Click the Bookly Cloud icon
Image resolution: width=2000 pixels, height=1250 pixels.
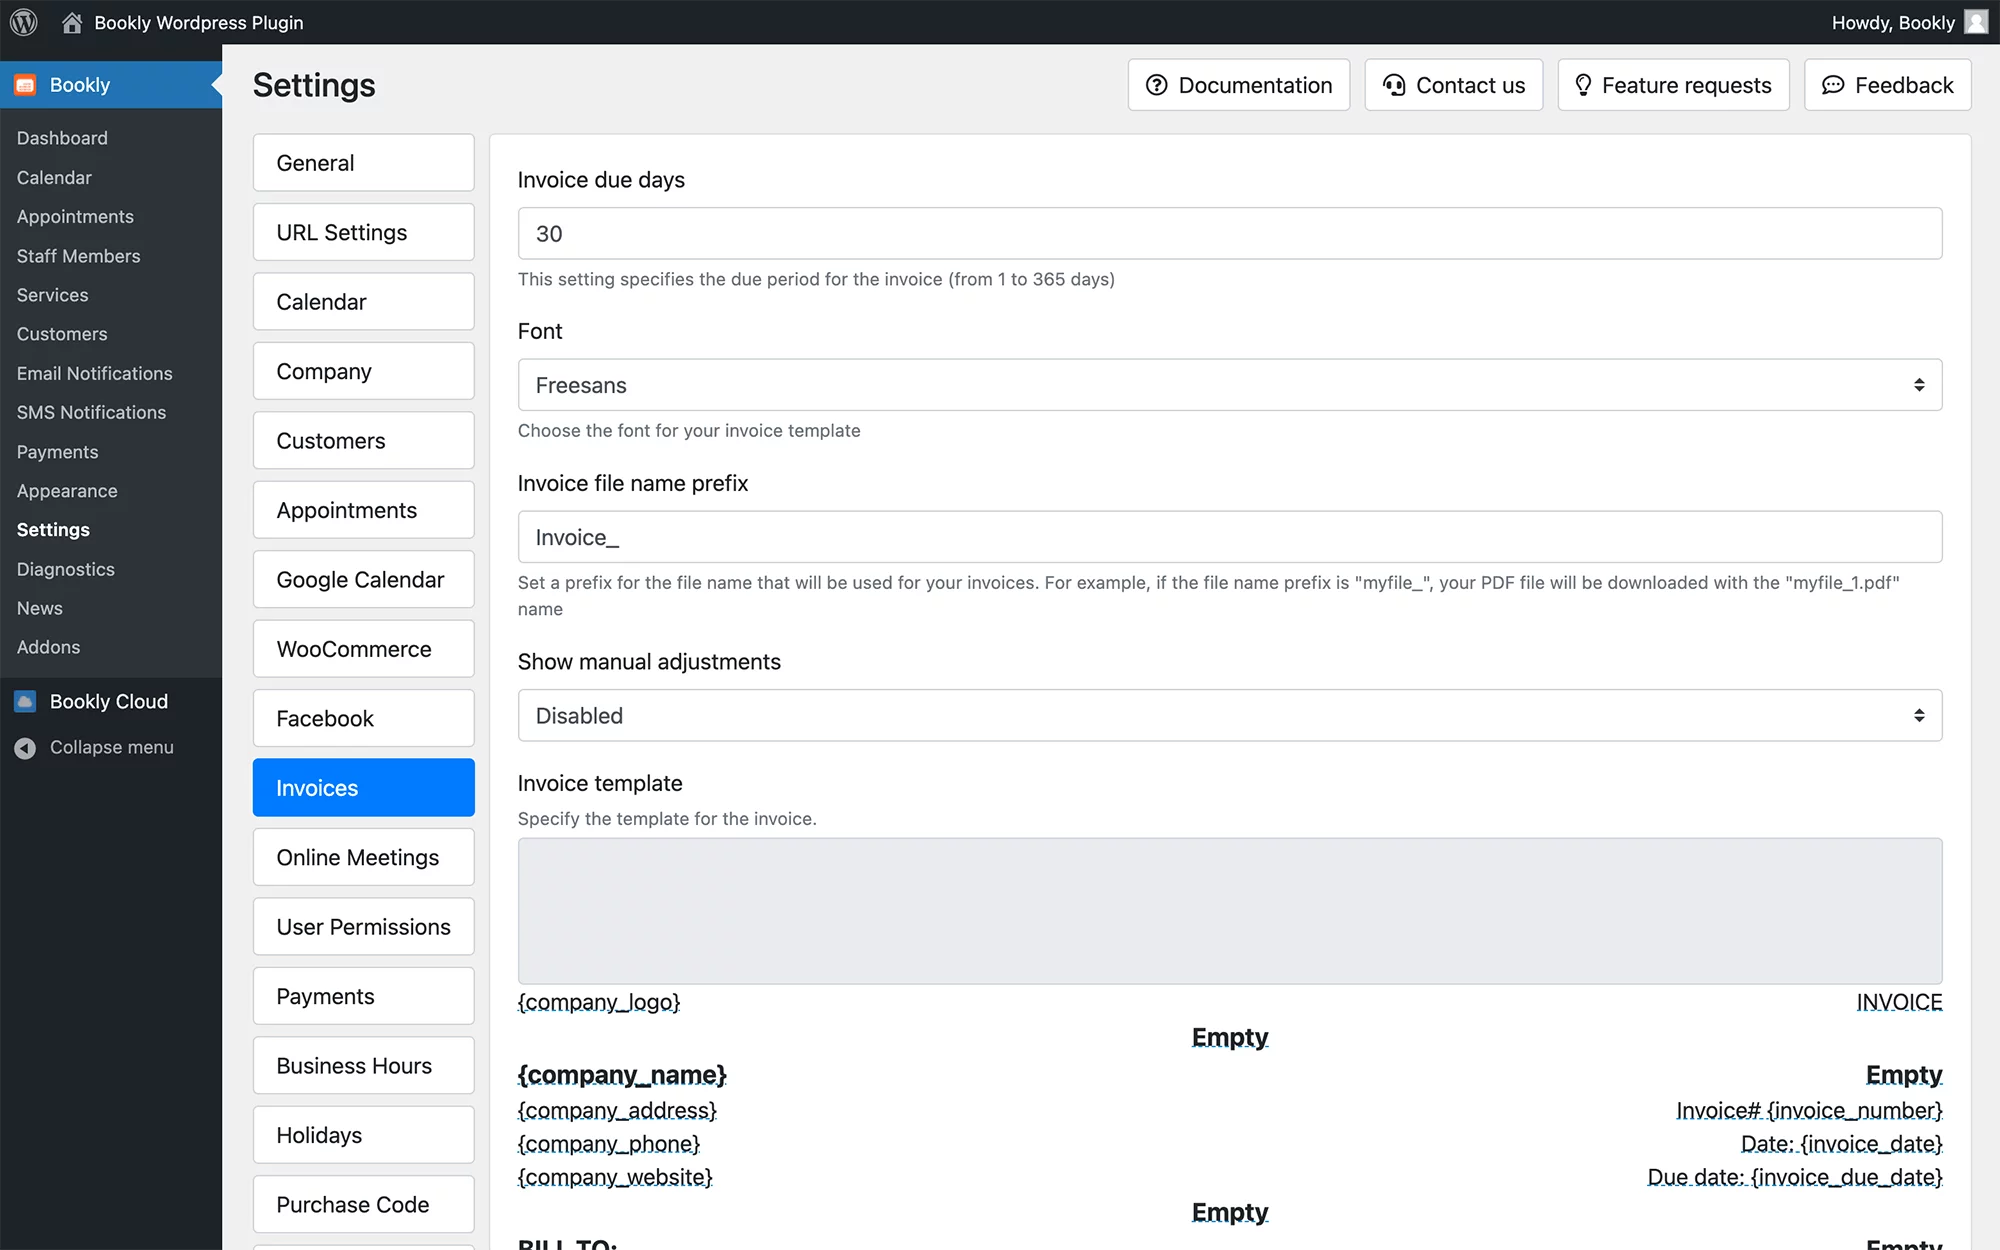click(x=26, y=701)
